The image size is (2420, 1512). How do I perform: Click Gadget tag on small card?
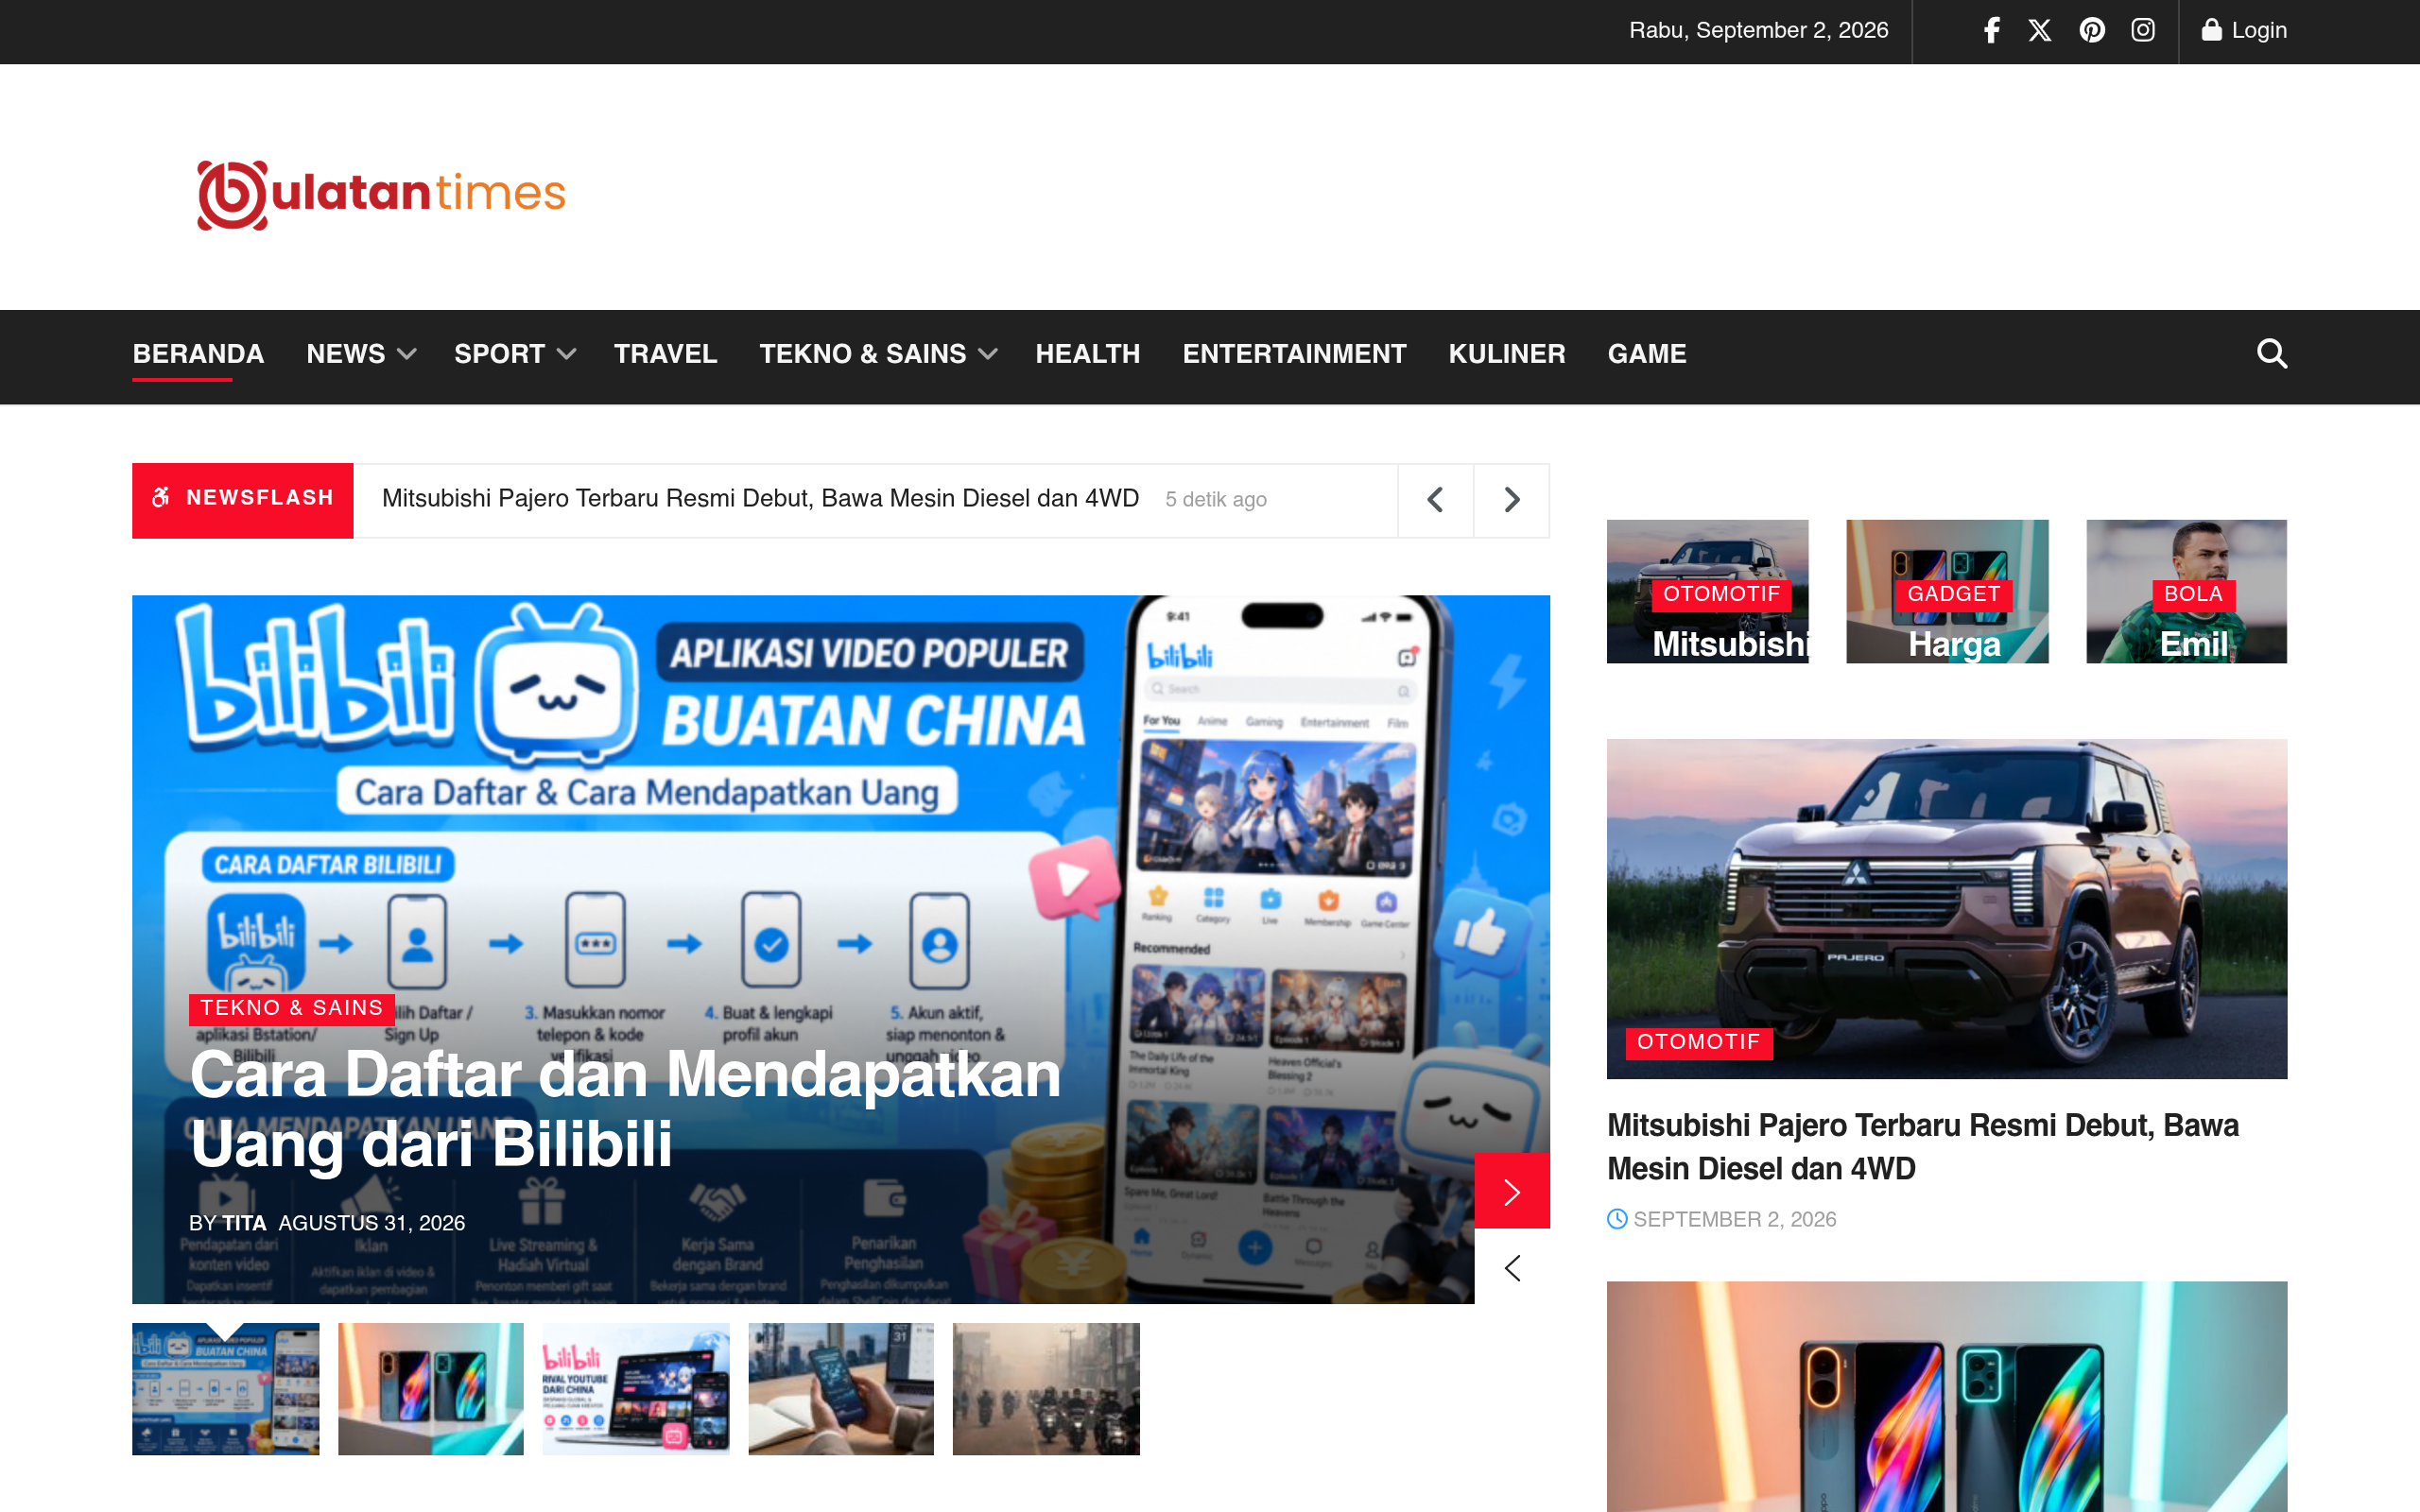(1953, 594)
